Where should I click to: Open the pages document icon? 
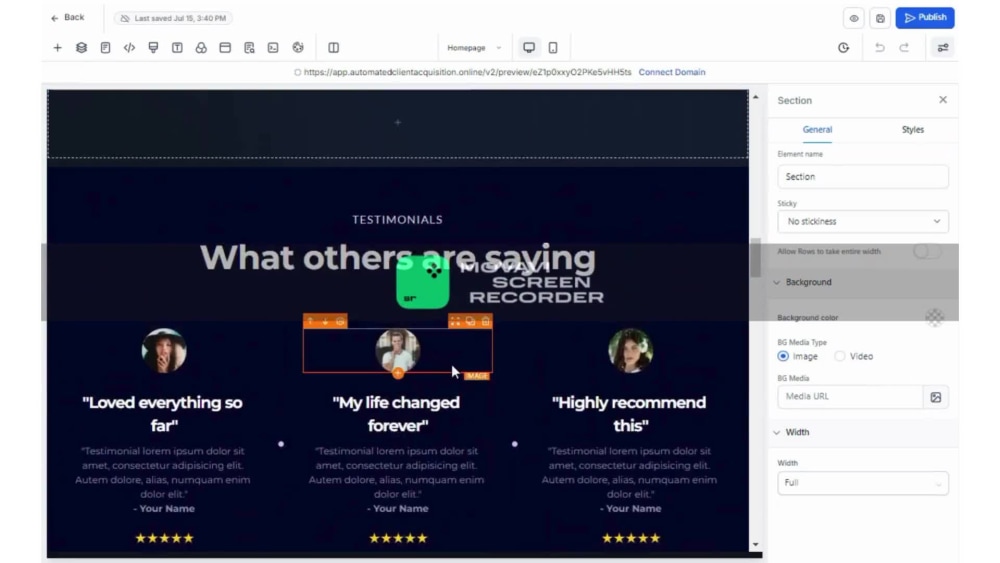pos(105,48)
